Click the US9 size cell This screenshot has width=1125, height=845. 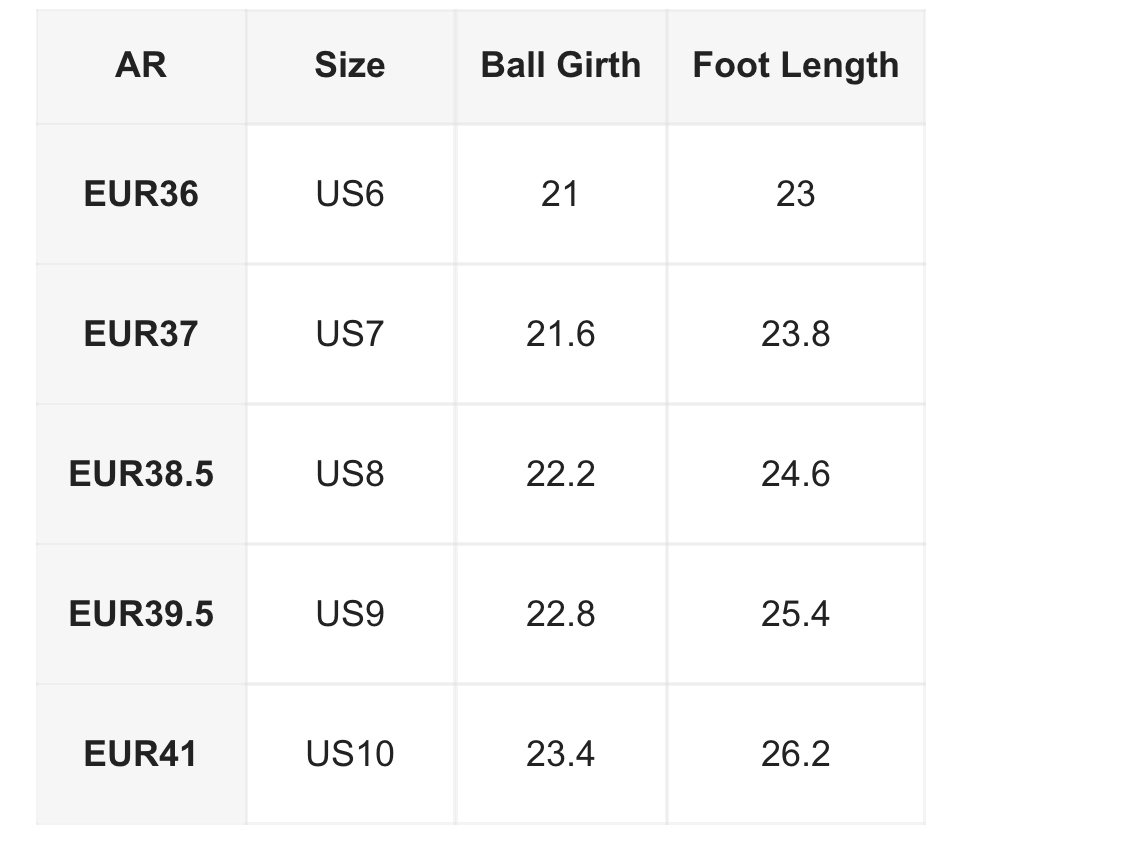[x=350, y=614]
